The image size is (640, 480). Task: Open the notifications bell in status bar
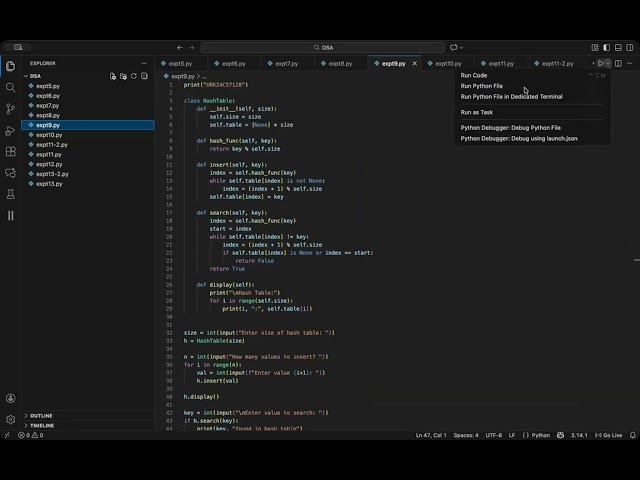(x=633, y=435)
